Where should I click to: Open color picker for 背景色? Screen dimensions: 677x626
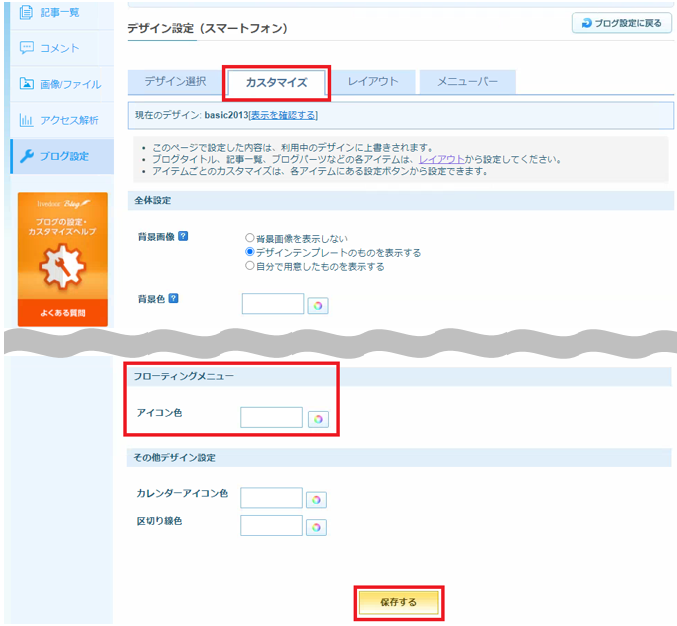[x=318, y=306]
